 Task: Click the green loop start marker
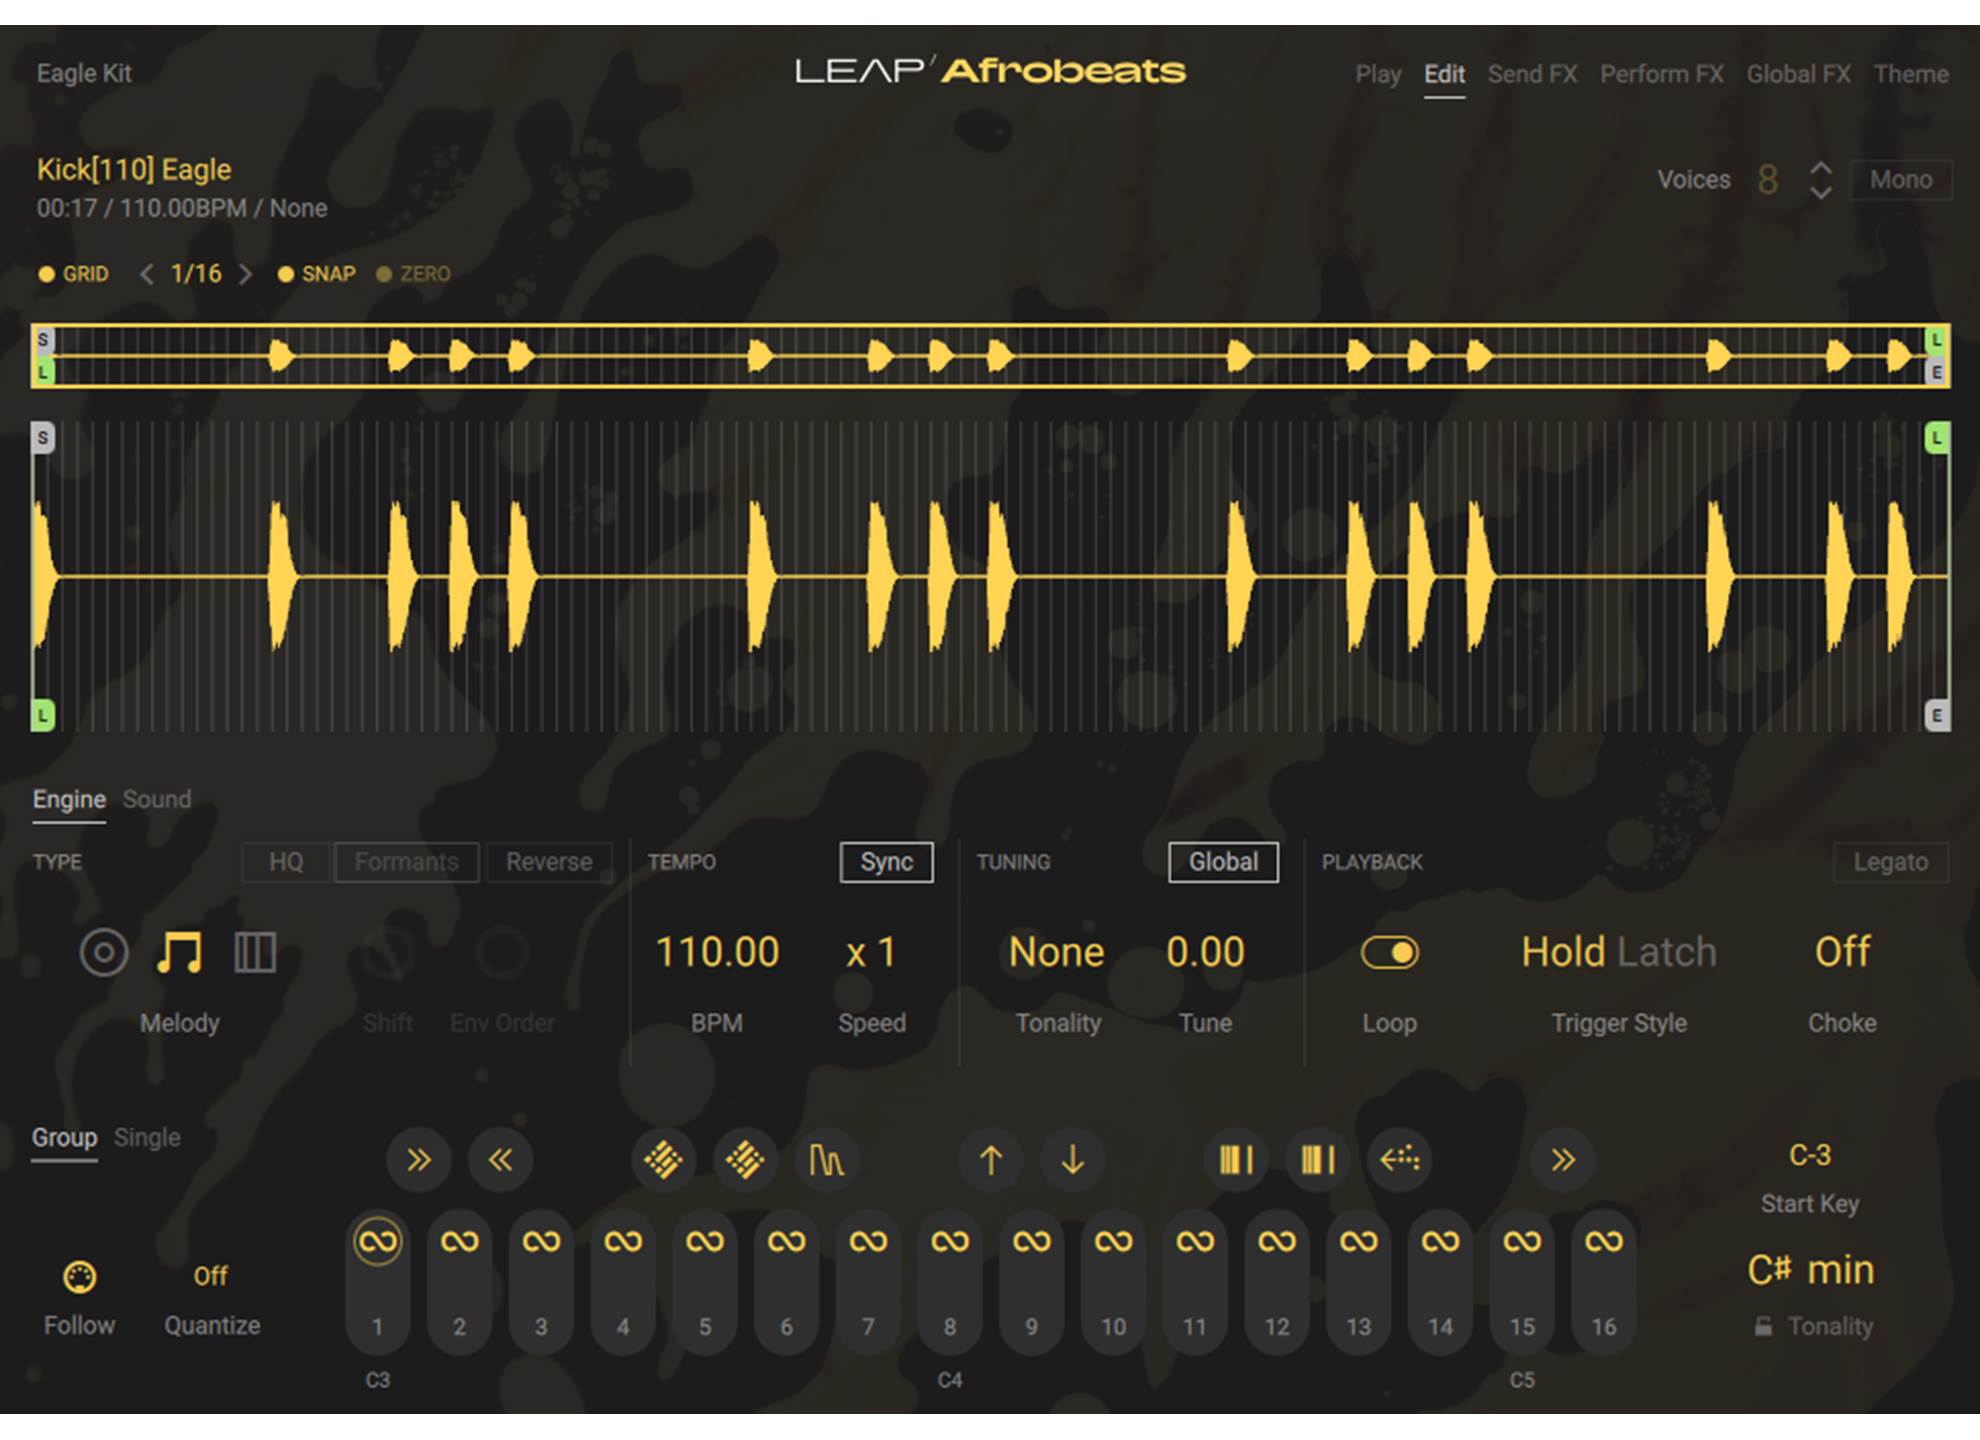tap(43, 715)
